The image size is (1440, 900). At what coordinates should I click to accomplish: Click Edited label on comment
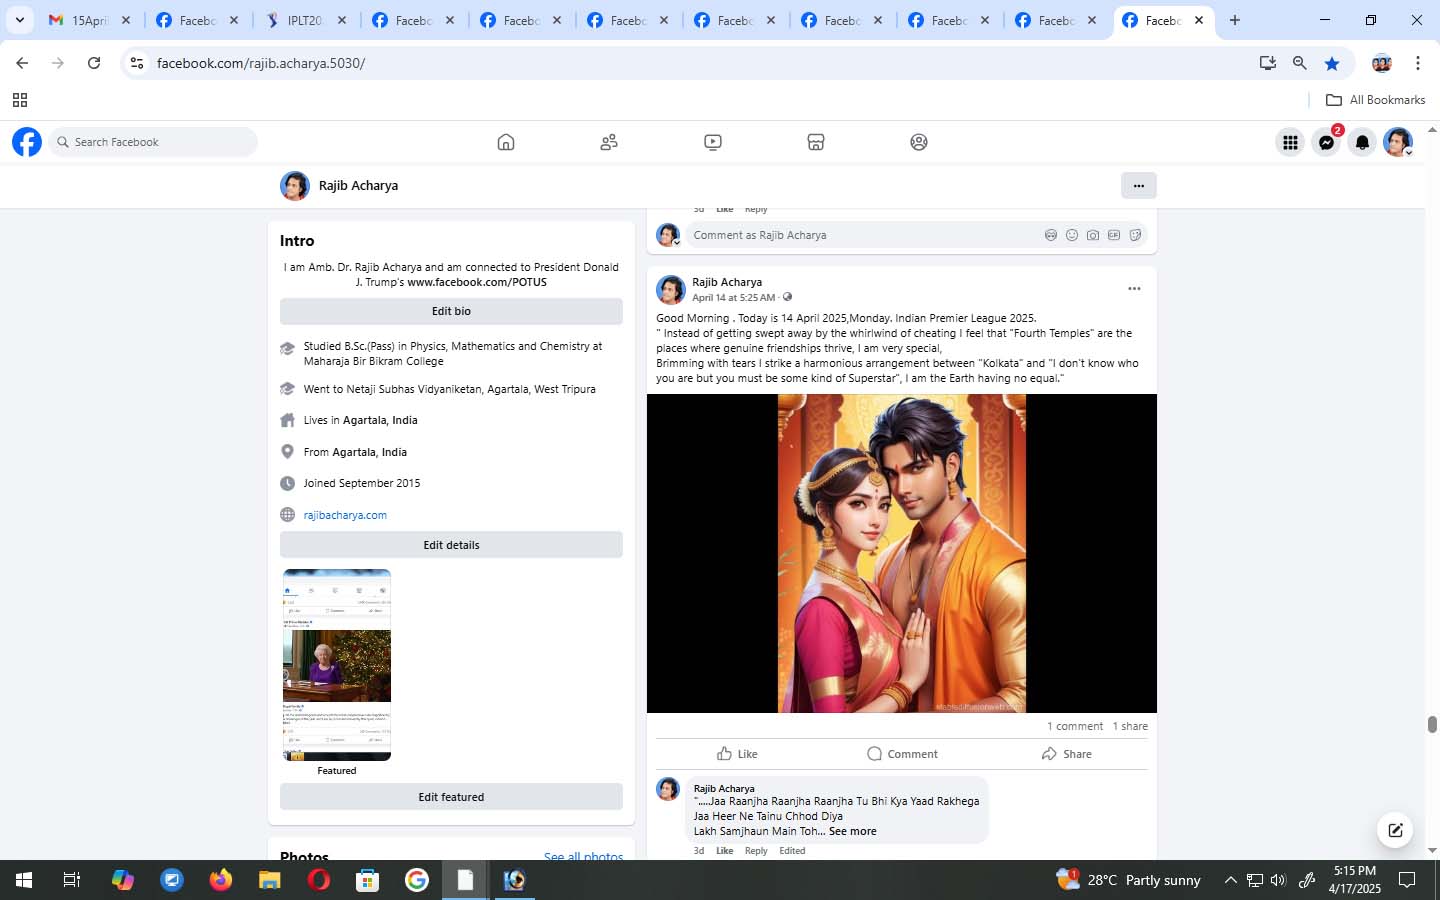pyautogui.click(x=792, y=851)
